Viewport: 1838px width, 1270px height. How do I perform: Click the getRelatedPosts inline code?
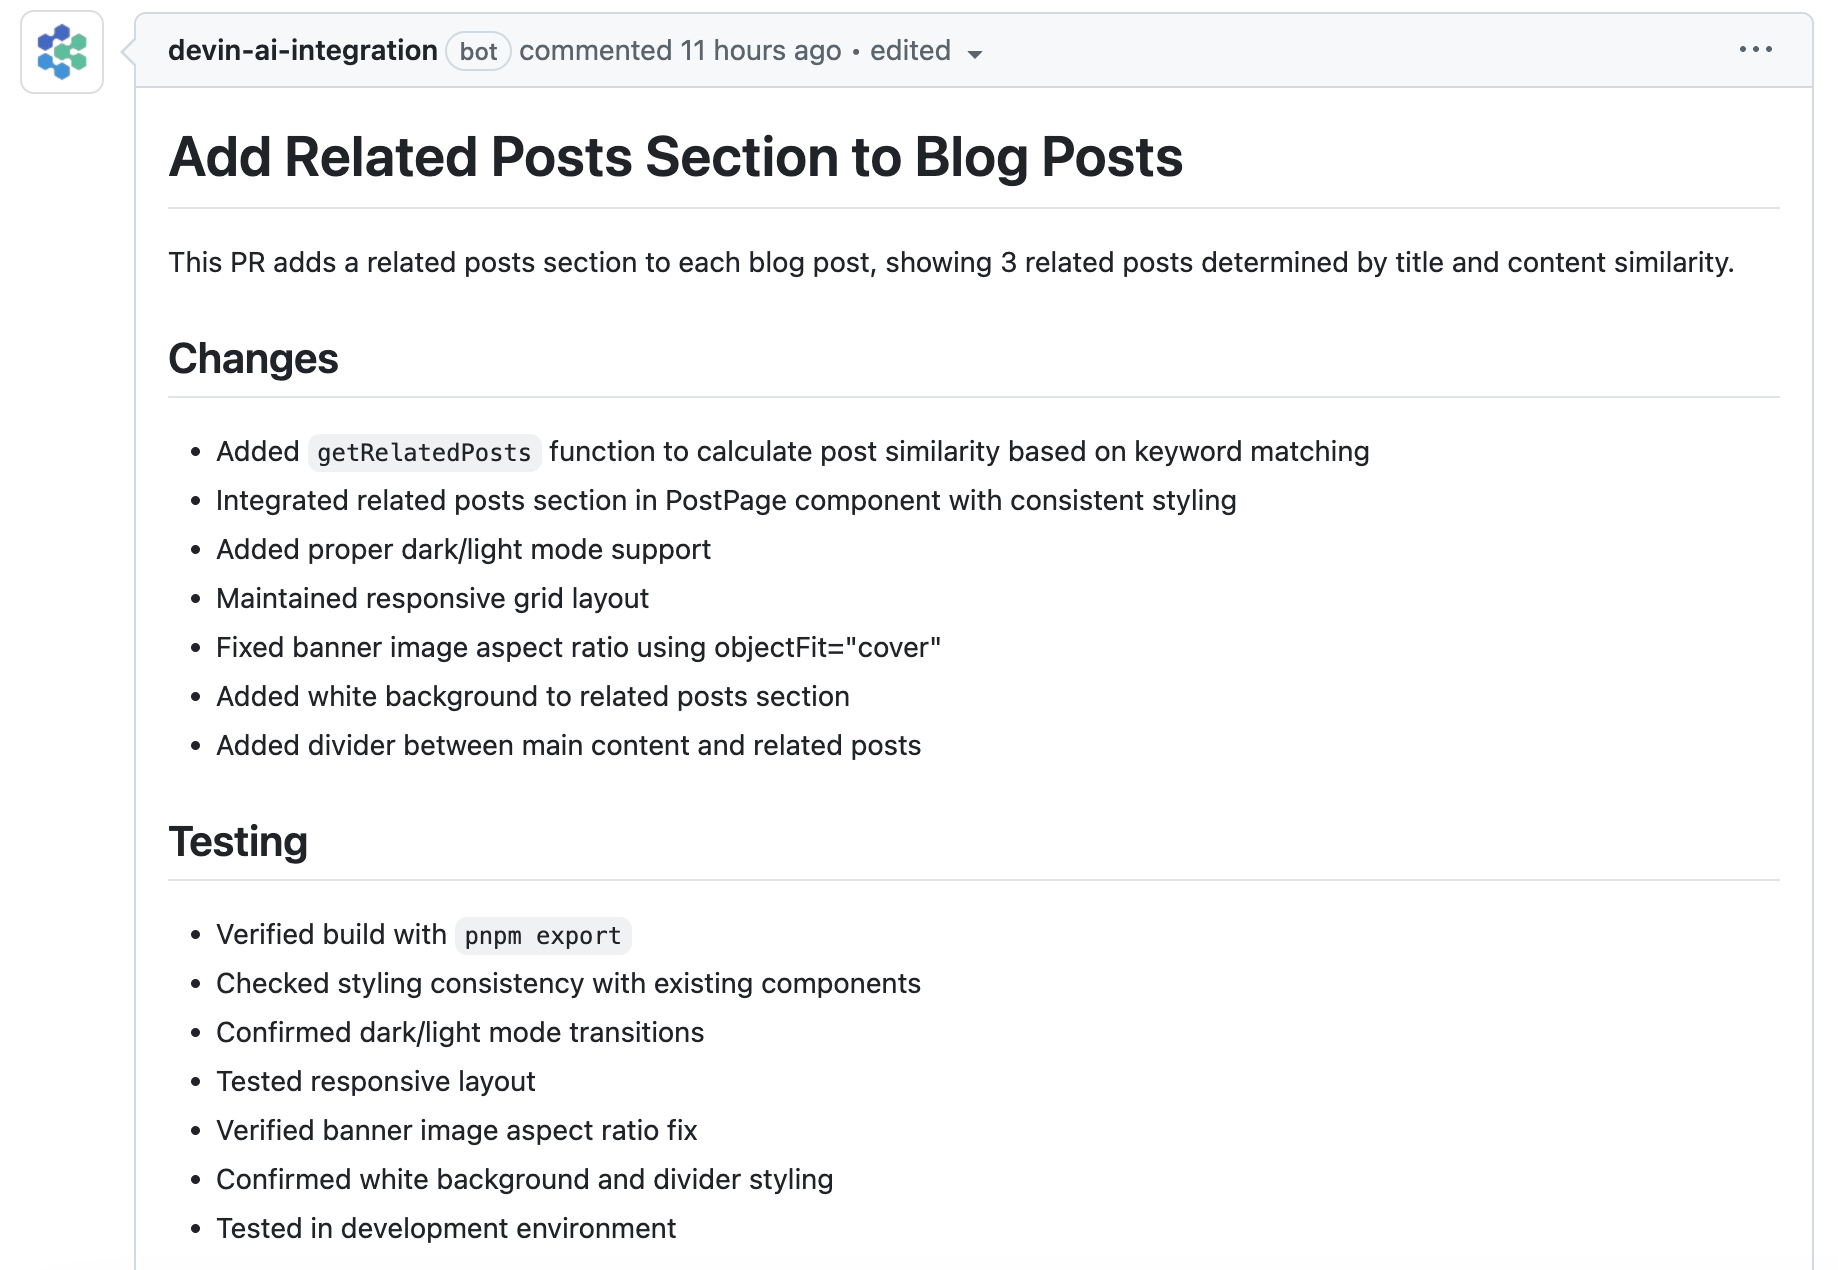(424, 453)
